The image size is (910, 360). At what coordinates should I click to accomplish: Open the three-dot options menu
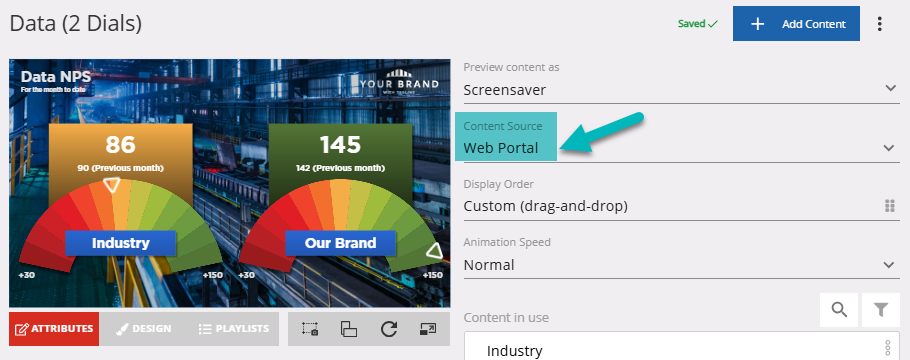[880, 24]
